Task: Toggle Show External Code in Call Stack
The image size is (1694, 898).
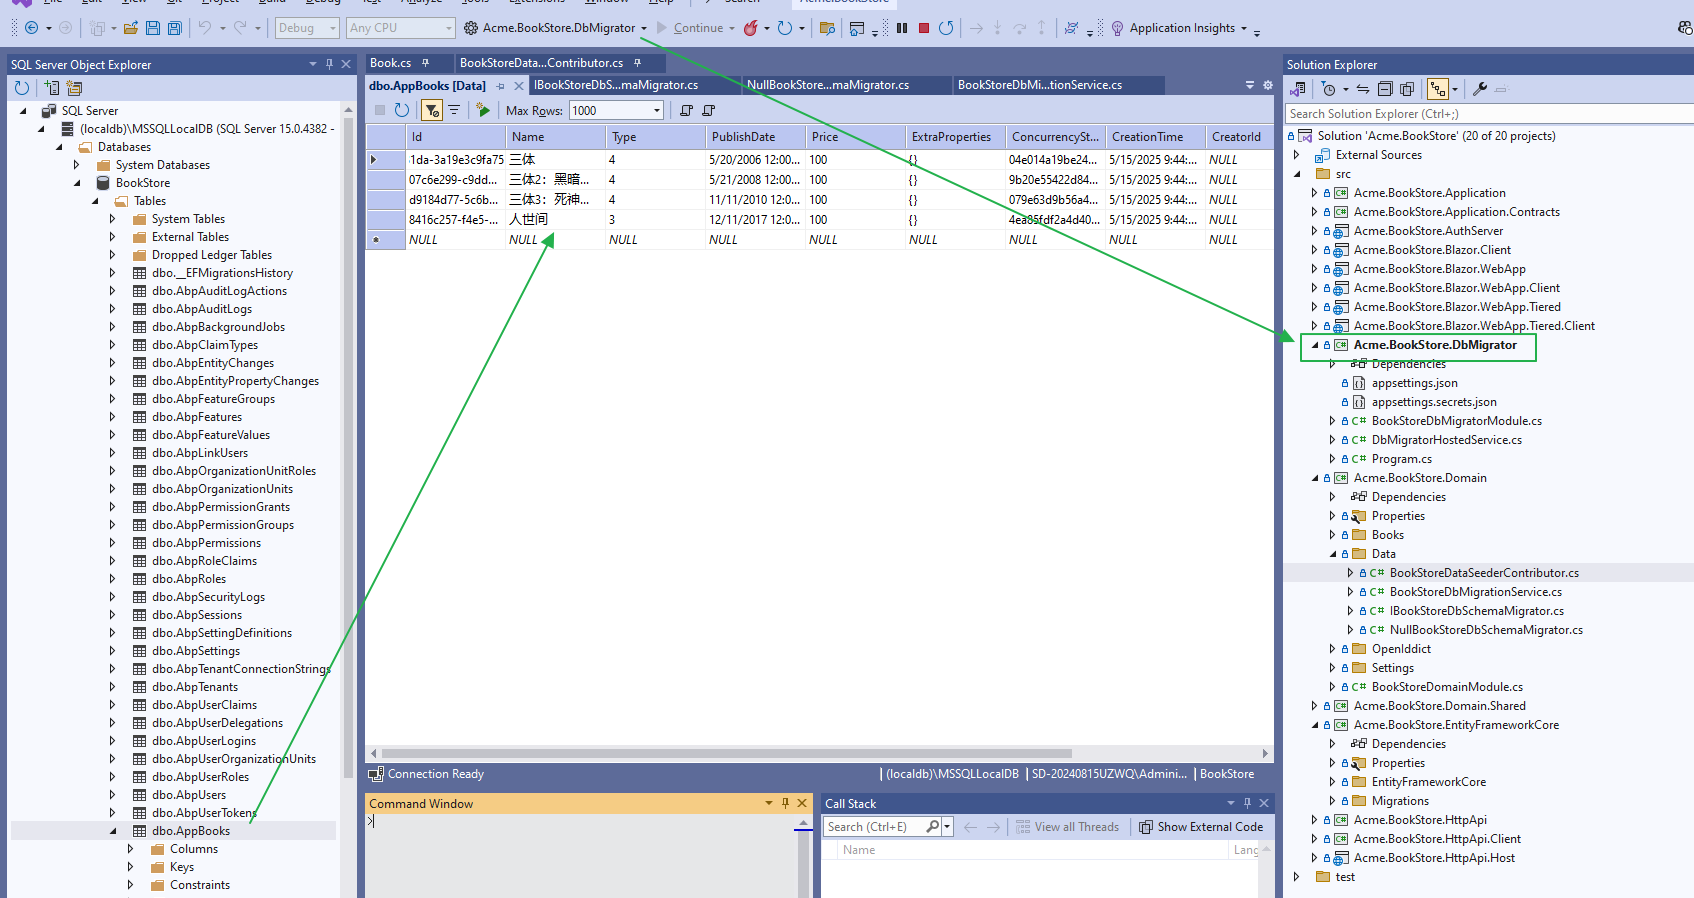Action: pyautogui.click(x=1201, y=827)
